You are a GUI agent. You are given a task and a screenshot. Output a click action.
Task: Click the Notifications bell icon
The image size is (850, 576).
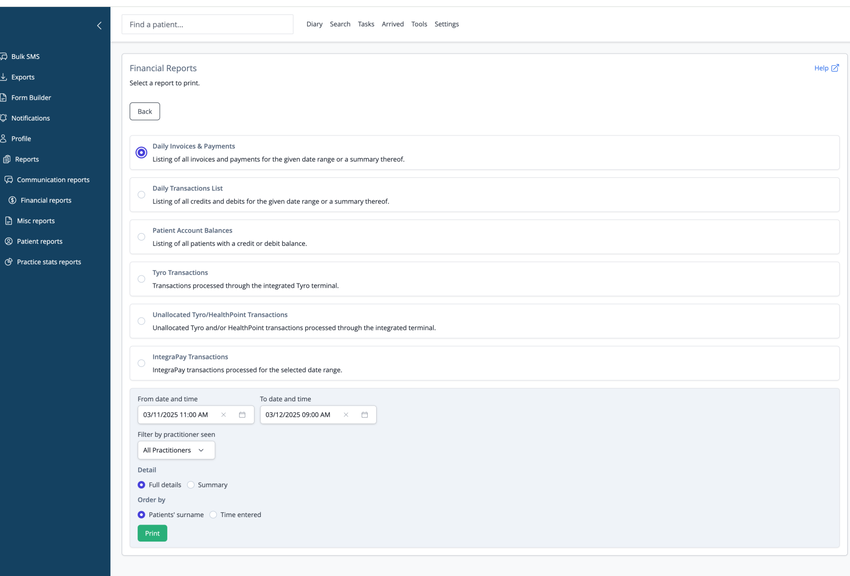point(3,118)
